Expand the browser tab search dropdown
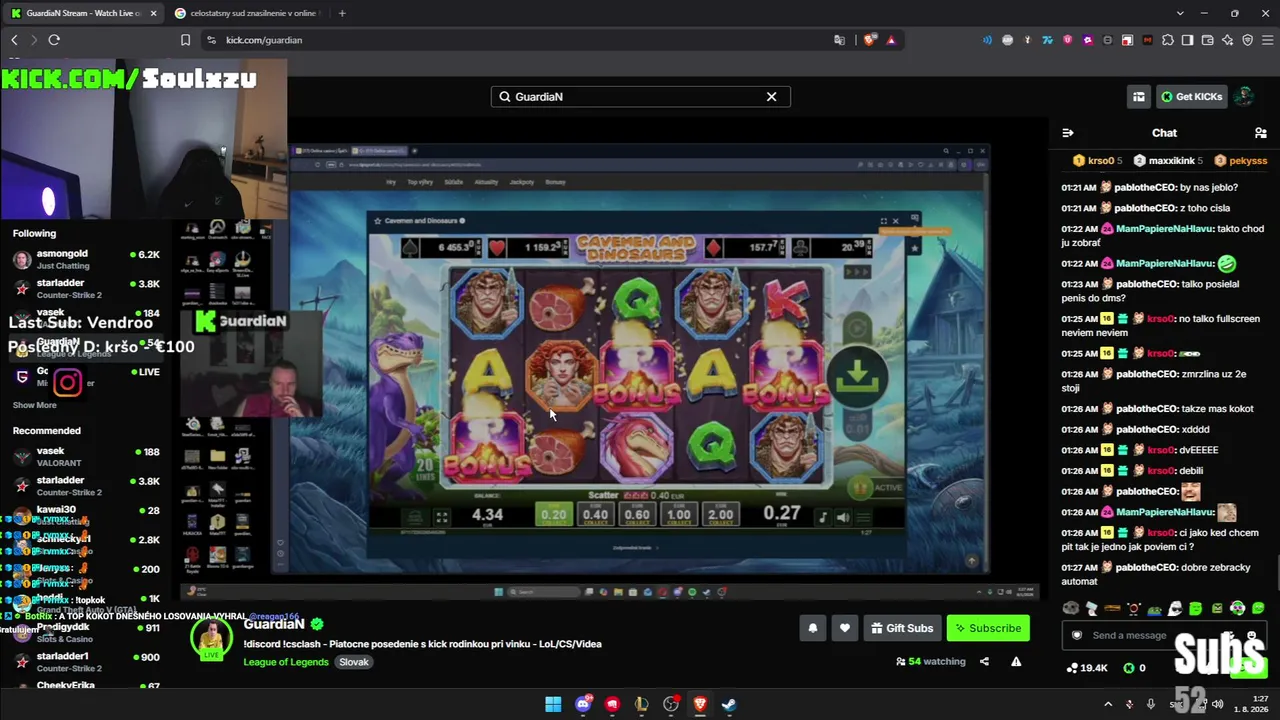Image resolution: width=1280 pixels, height=720 pixels. (x=1180, y=13)
